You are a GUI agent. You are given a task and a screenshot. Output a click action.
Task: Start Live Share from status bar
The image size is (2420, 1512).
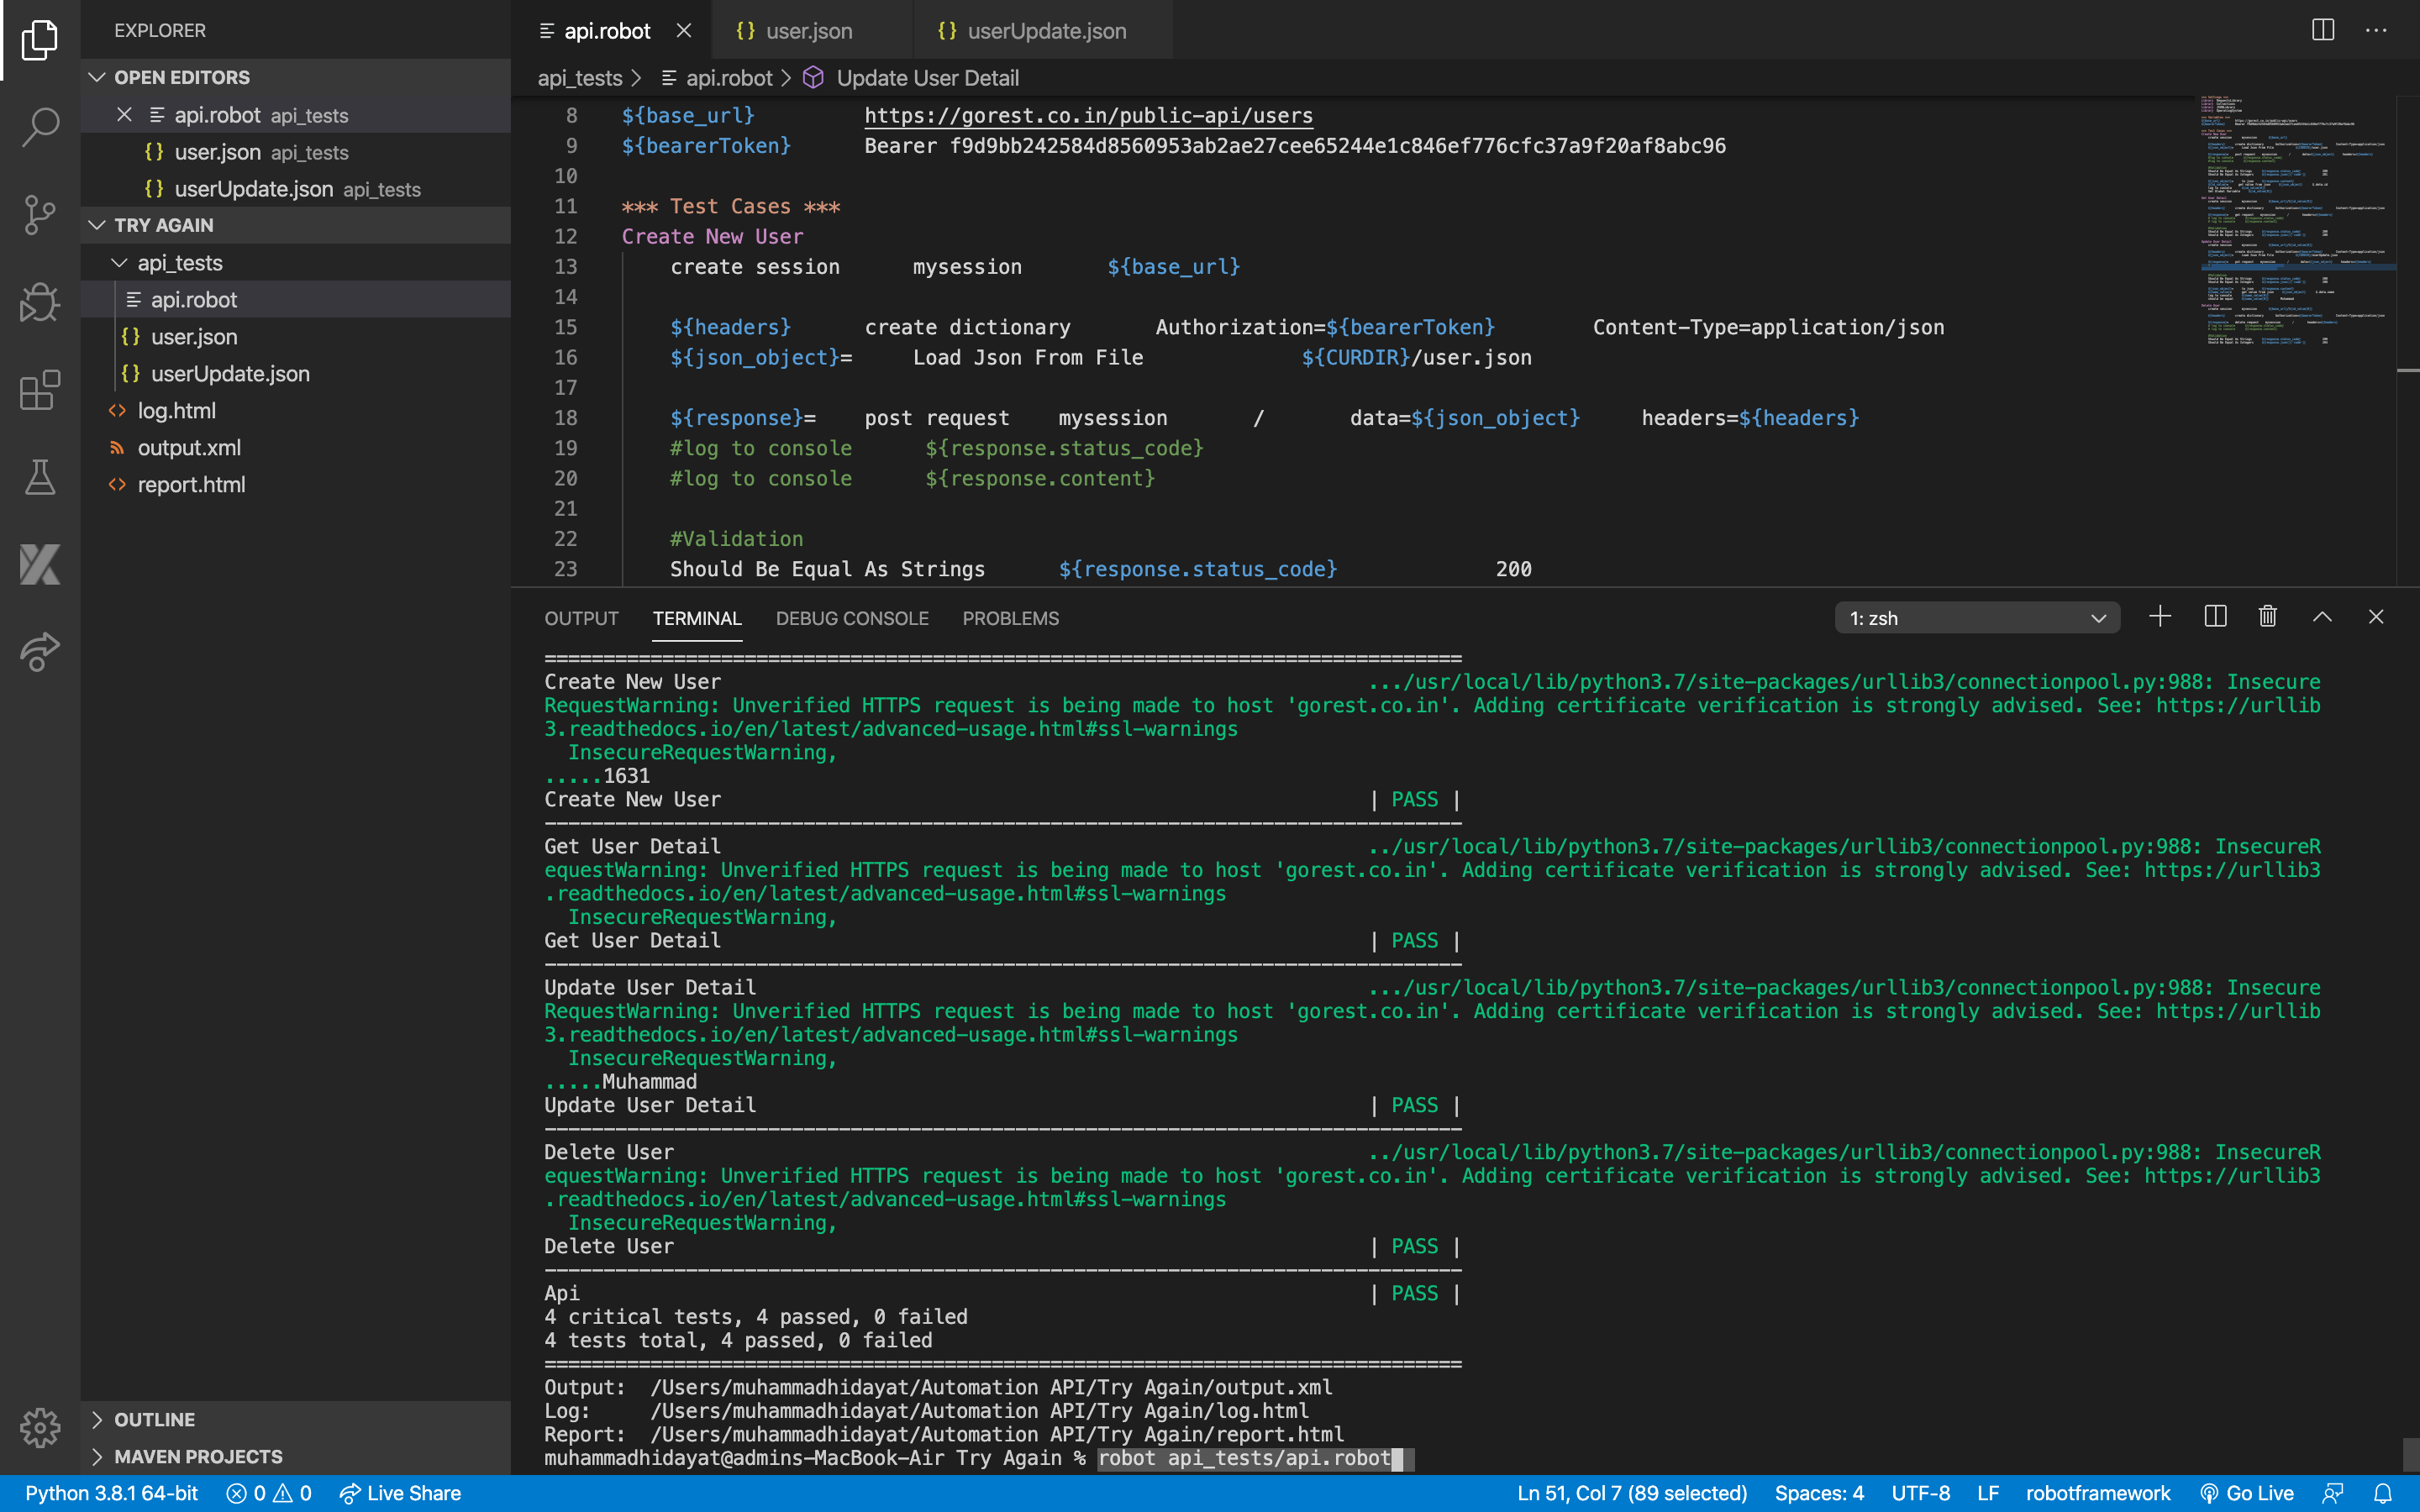(x=400, y=1493)
